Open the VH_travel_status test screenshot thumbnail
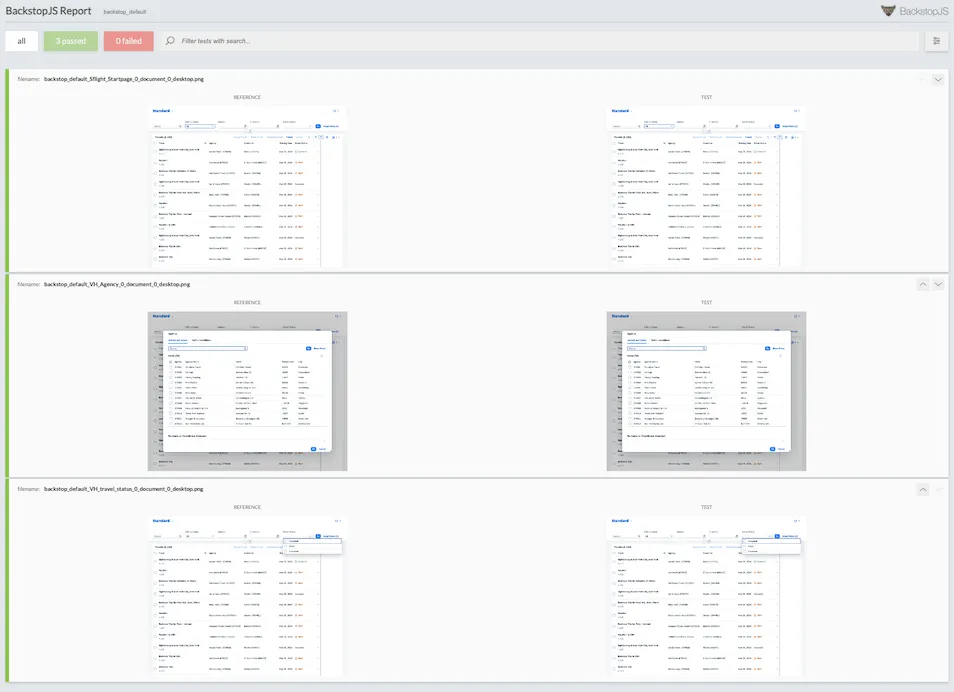The image size is (954, 692). point(706,595)
